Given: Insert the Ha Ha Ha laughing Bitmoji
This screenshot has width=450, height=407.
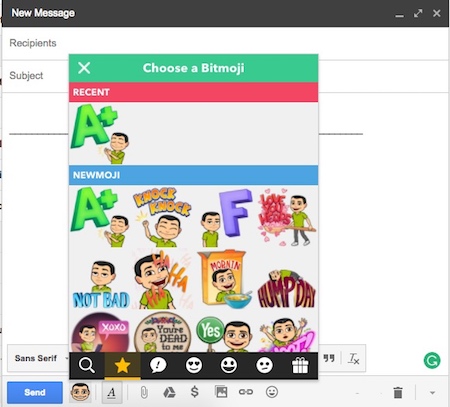Looking at the screenshot, I should coord(162,280).
